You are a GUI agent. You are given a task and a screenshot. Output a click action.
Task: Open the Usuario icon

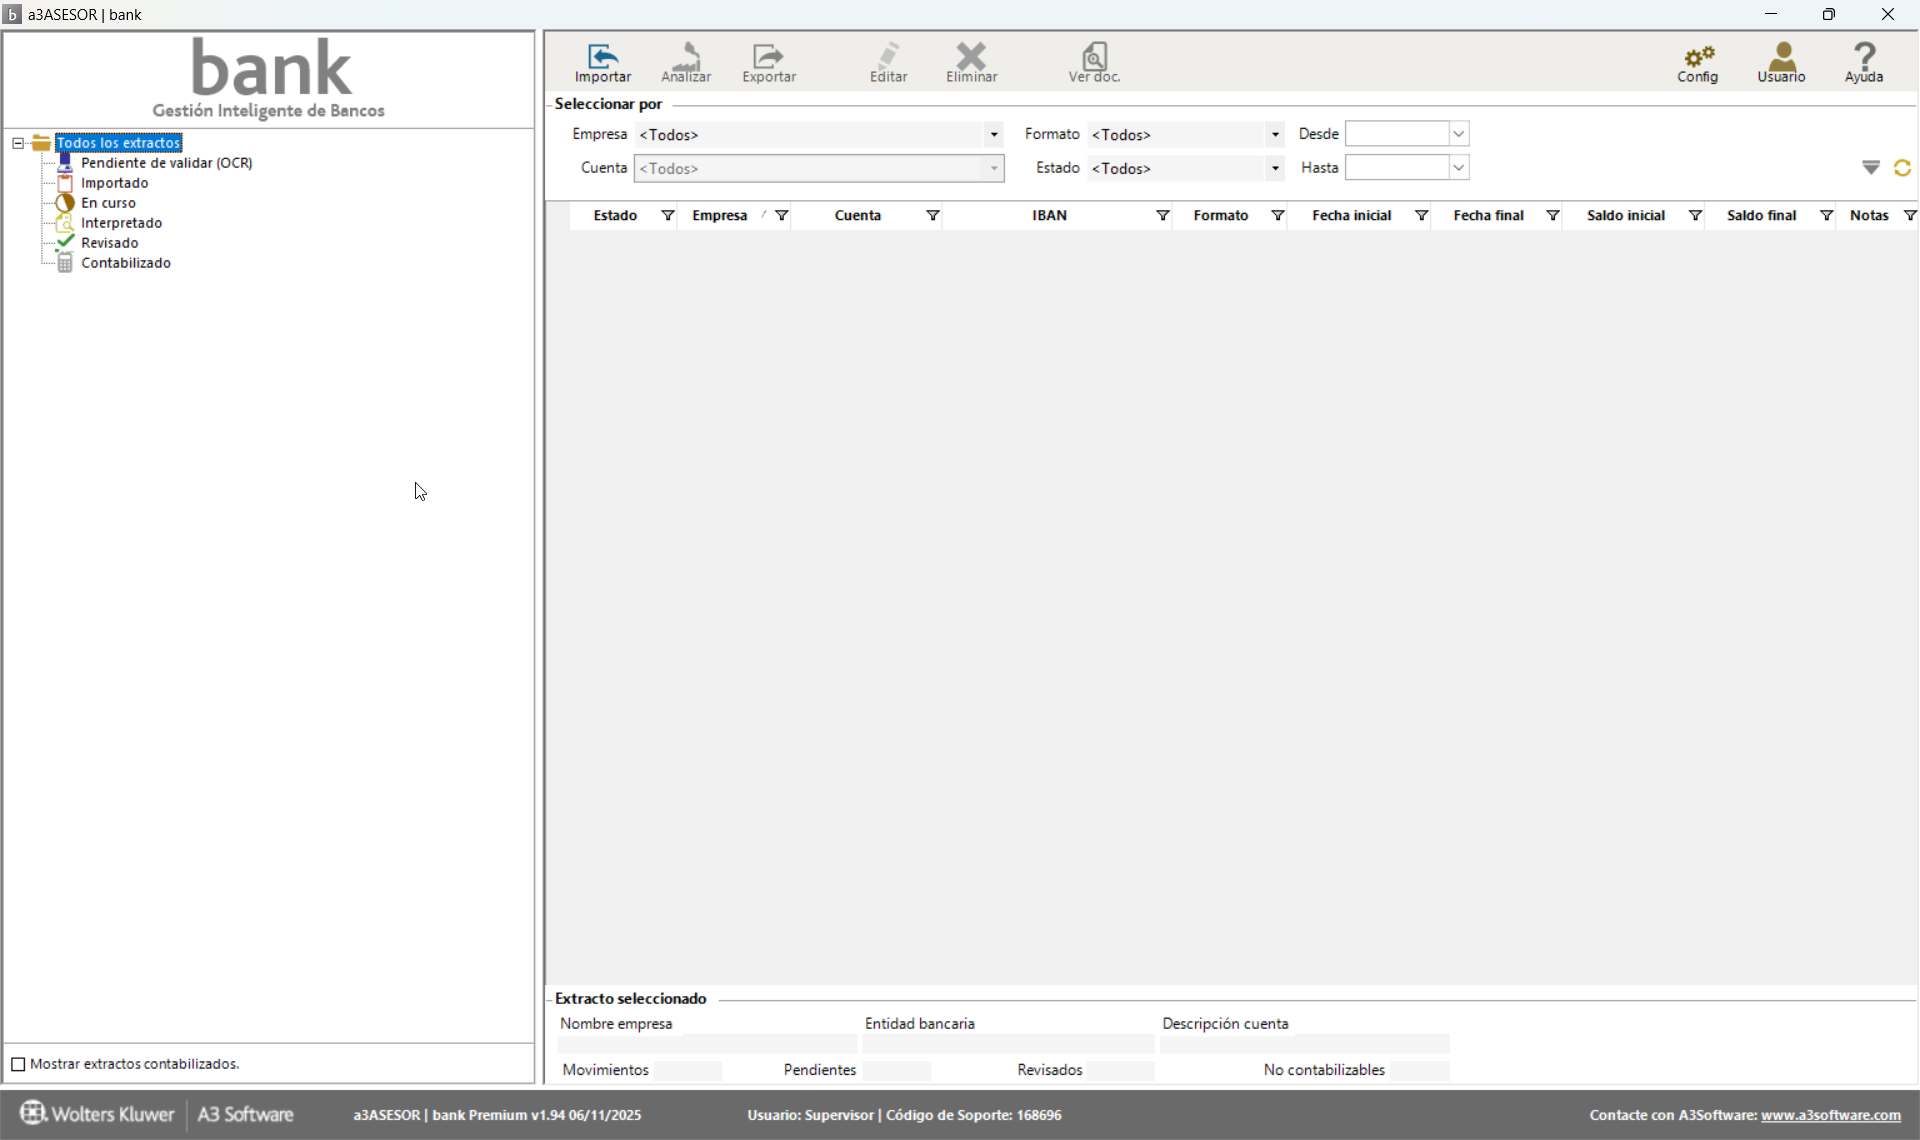pyautogui.click(x=1781, y=62)
